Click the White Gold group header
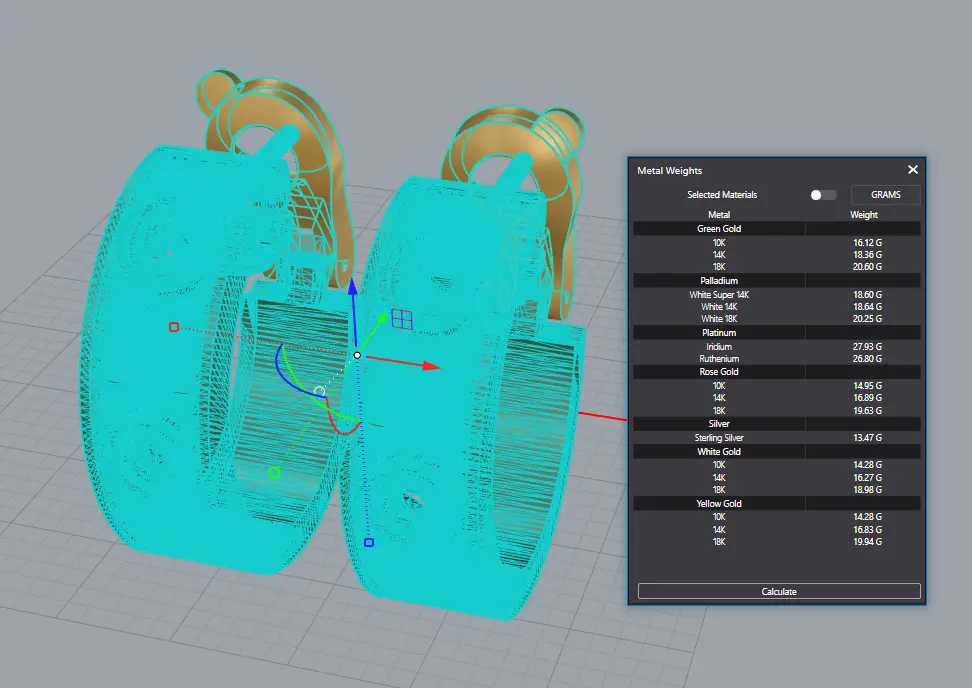972x688 pixels. (777, 452)
